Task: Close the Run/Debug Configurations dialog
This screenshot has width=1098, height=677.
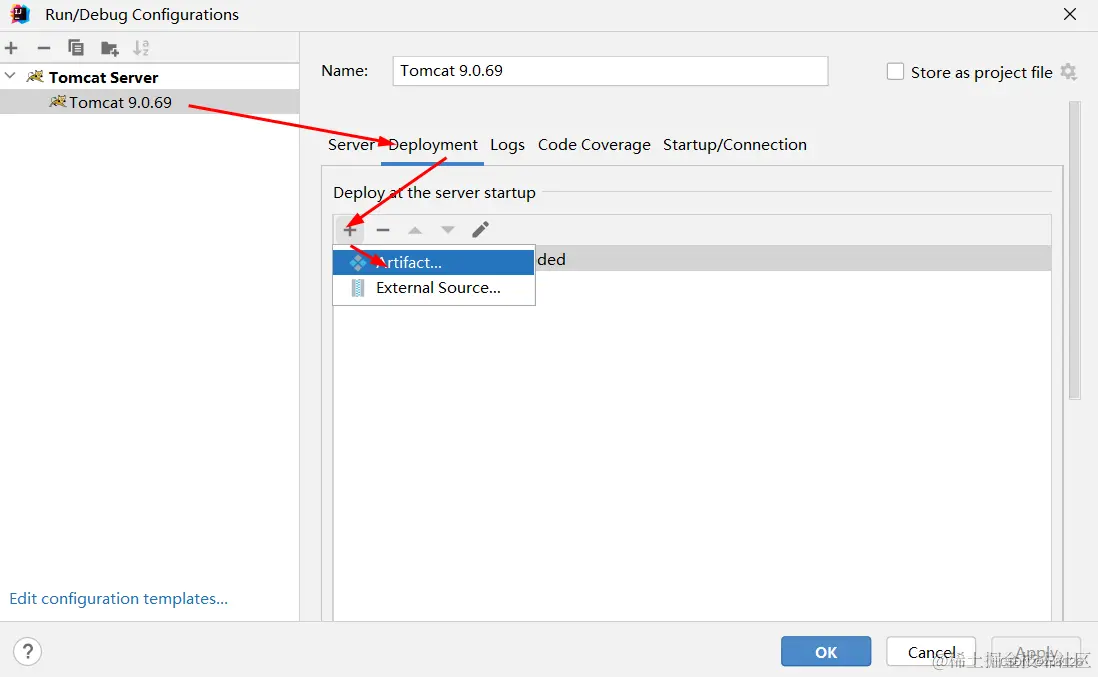Action: (1069, 14)
